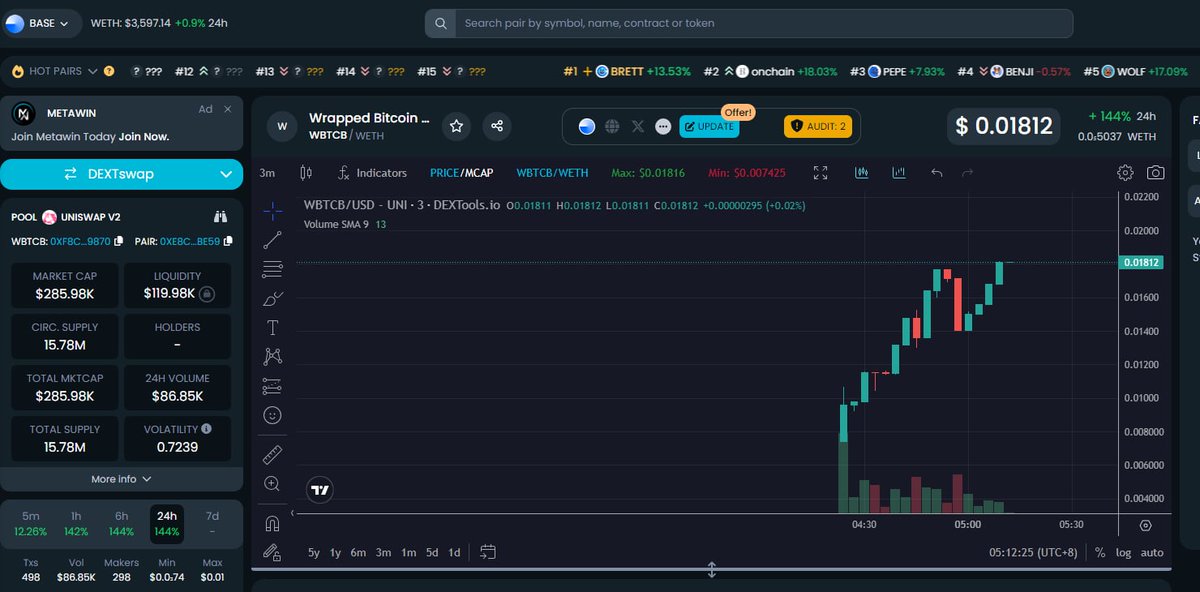The width and height of the screenshot is (1200, 592).
Task: Open the go-to-date calendar icon
Action: point(488,551)
